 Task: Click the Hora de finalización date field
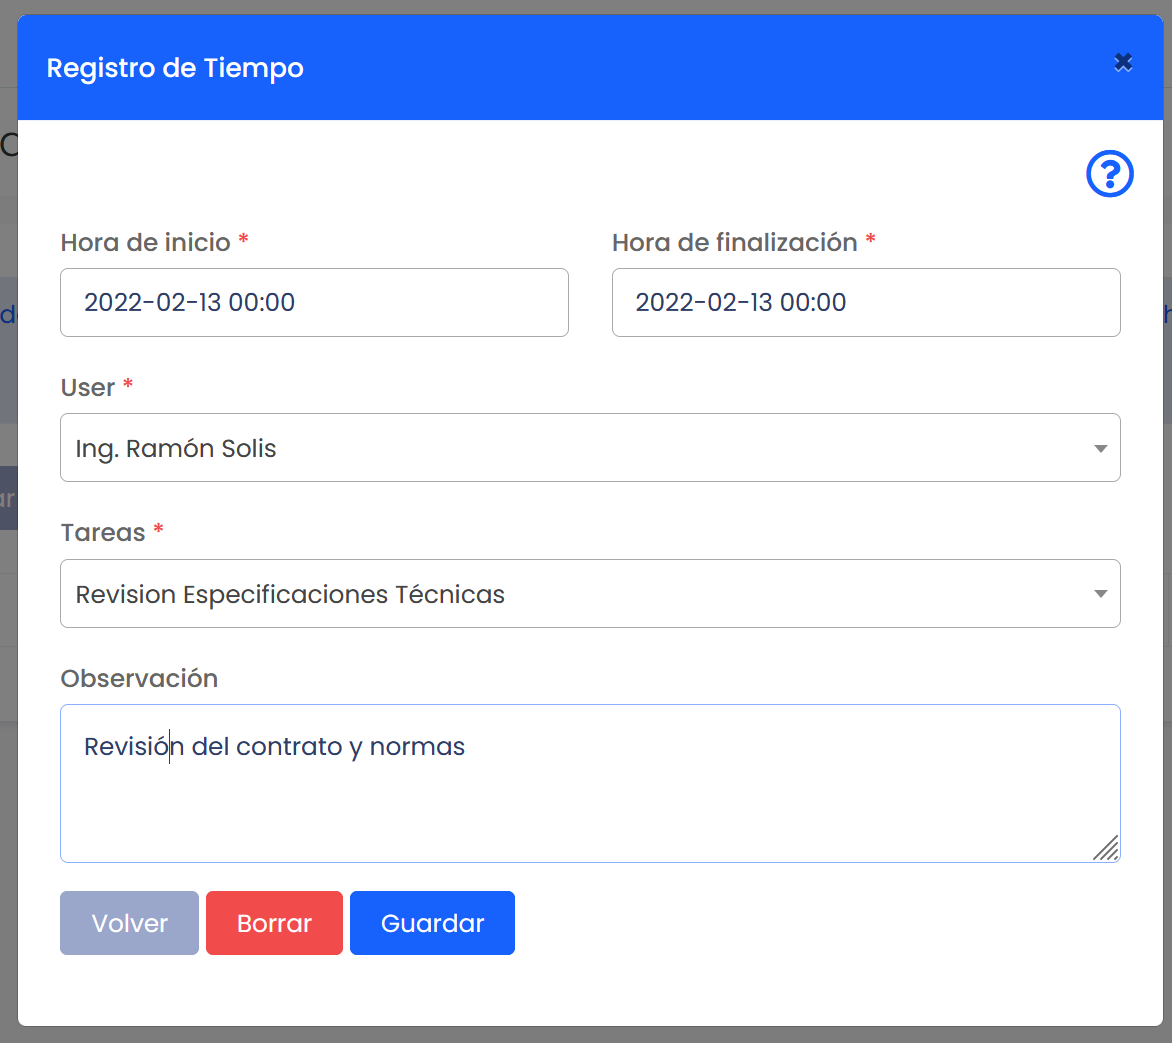[865, 302]
